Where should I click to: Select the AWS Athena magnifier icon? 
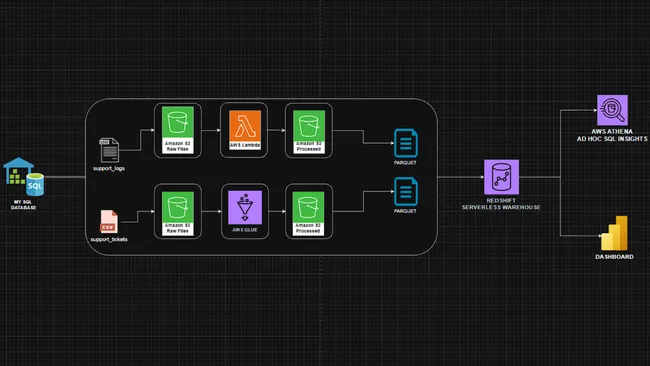tap(612, 110)
